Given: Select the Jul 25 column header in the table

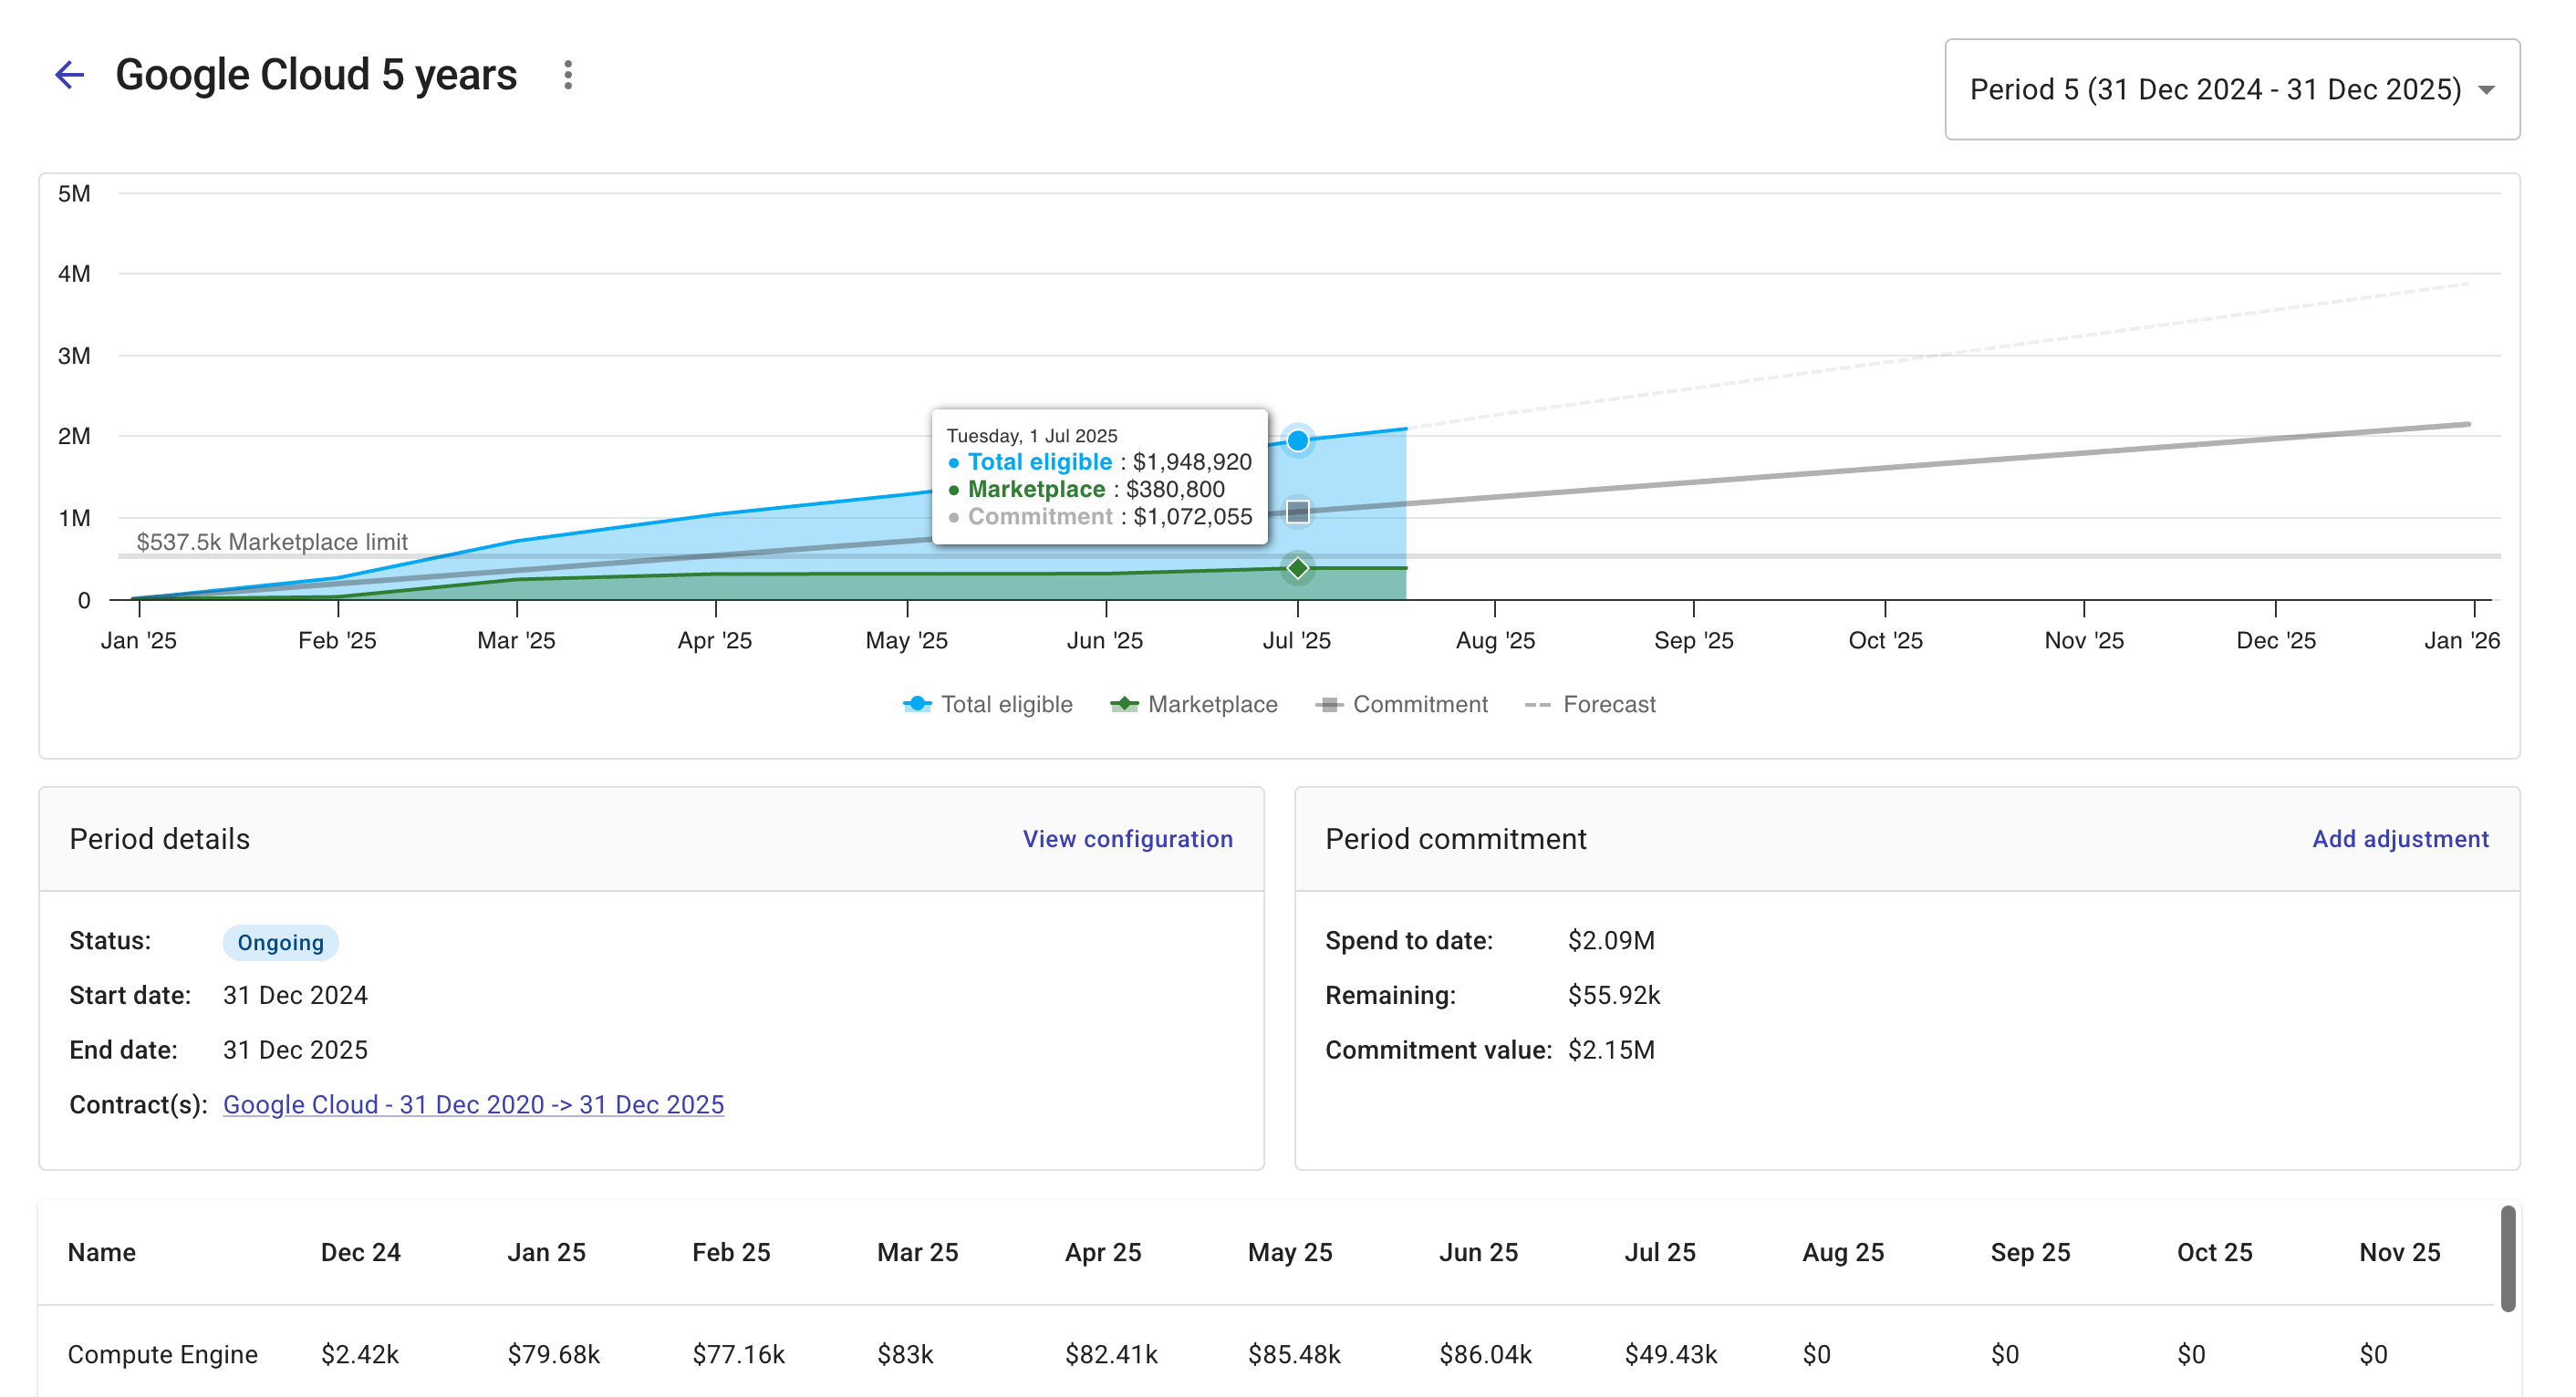Looking at the screenshot, I should pos(1661,1252).
